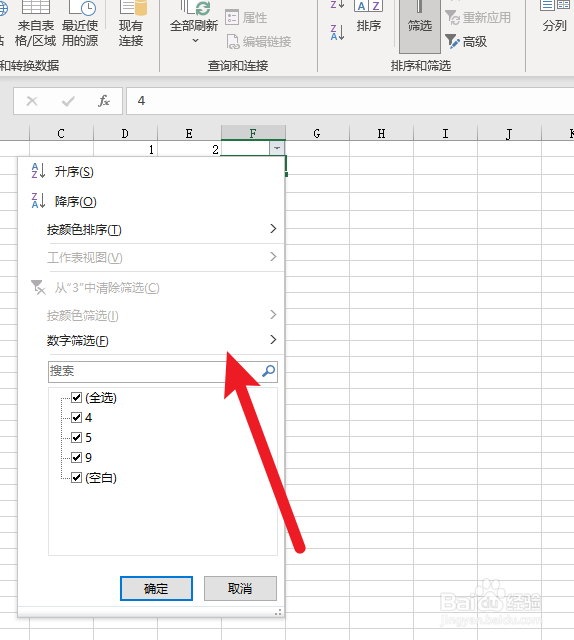The width and height of the screenshot is (574, 640).
Task: Uncheck the value 5 checkbox
Action: point(76,437)
